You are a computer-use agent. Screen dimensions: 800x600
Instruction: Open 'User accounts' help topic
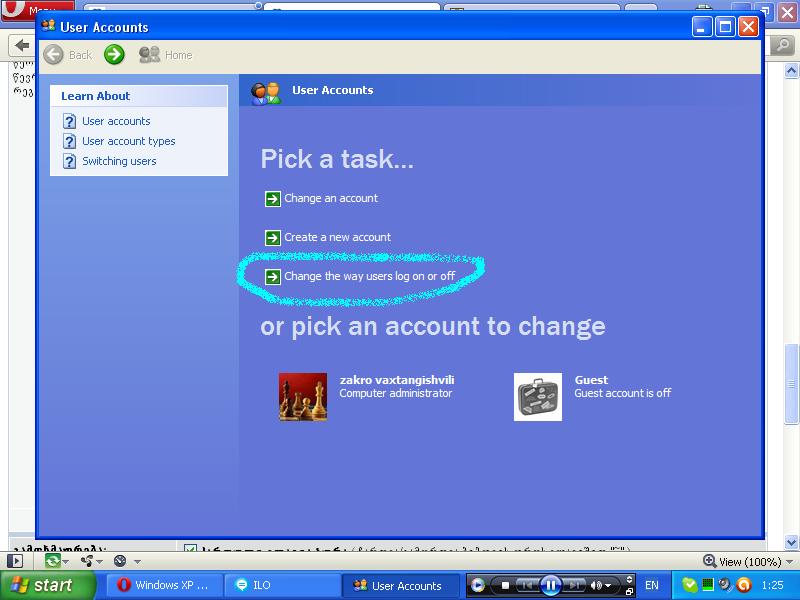click(x=116, y=121)
